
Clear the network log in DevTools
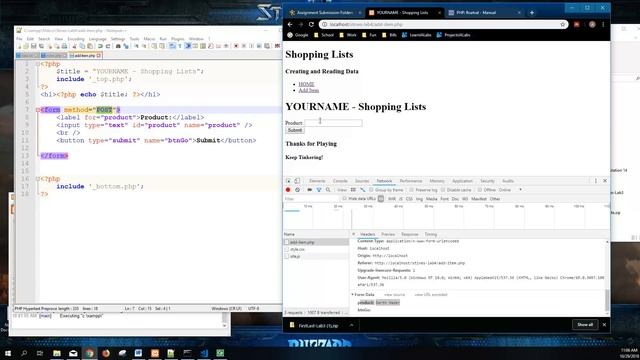click(x=298, y=190)
